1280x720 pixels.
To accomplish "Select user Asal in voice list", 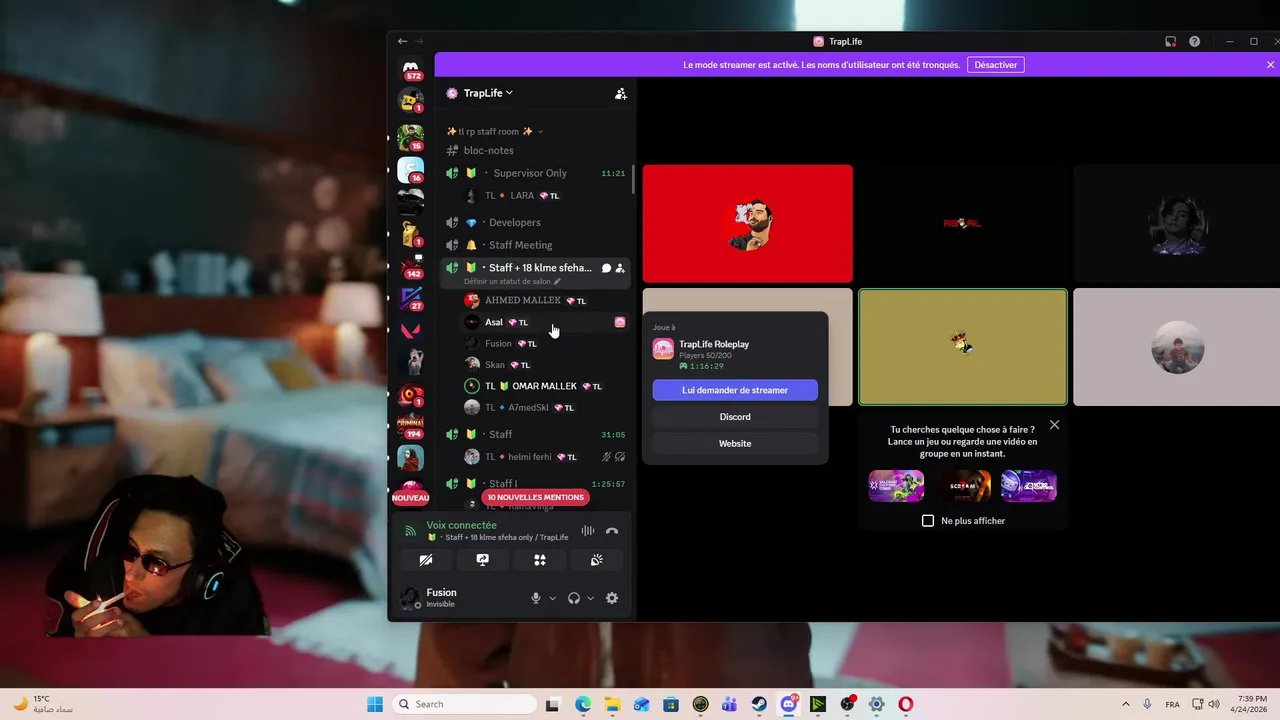I will tap(545, 322).
